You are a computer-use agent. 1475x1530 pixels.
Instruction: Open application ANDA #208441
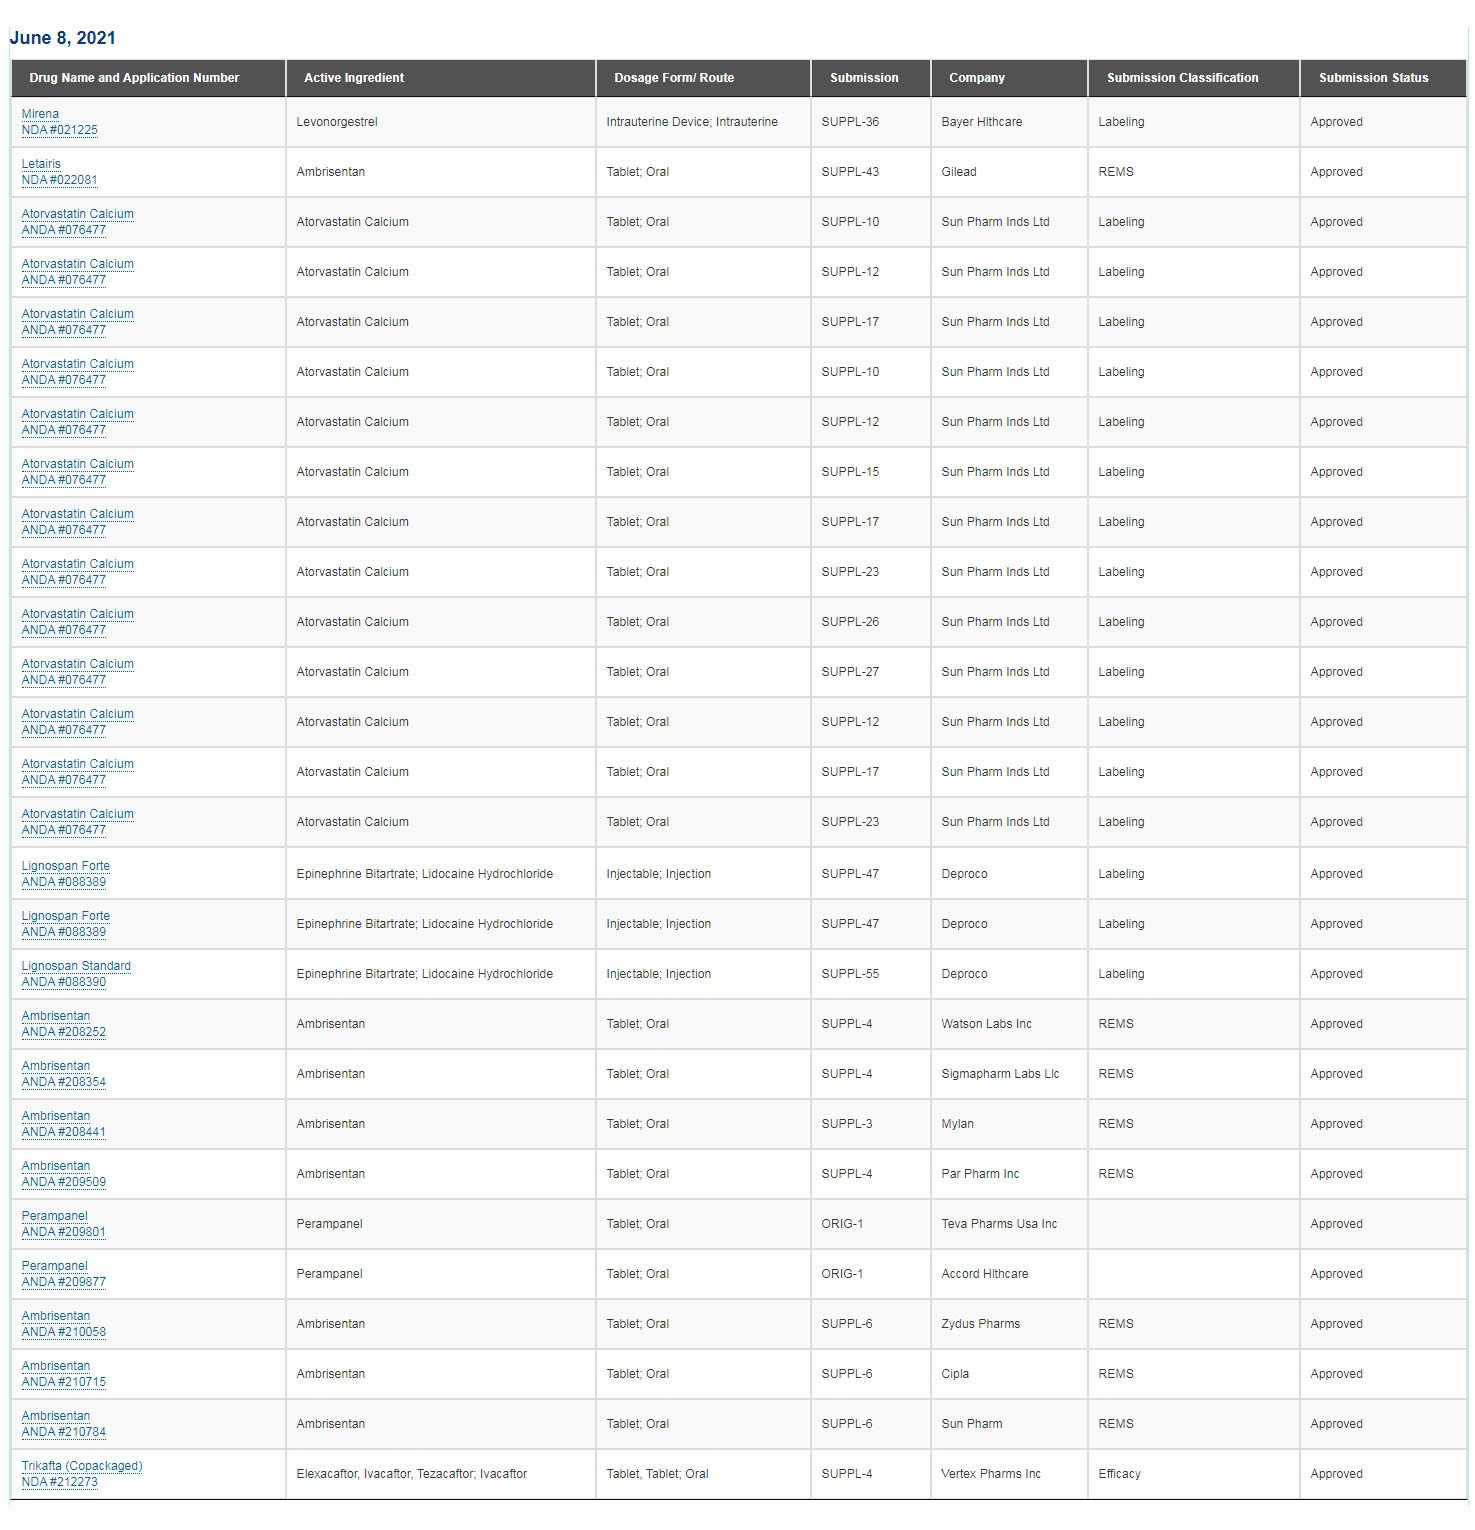click(x=64, y=1132)
